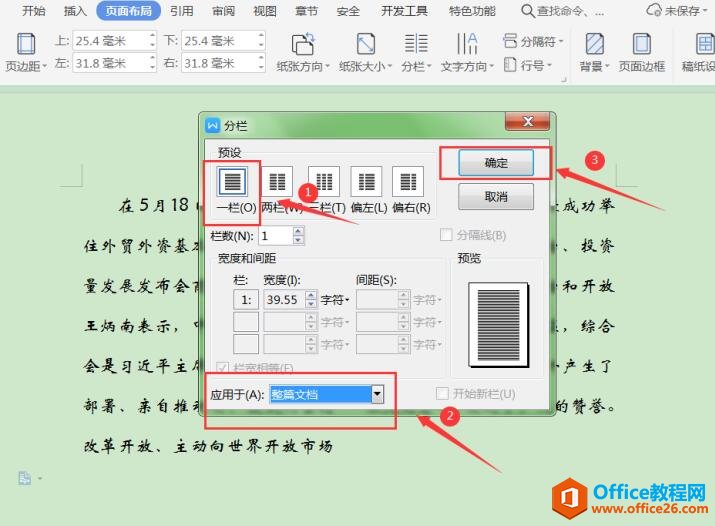Click the 稿纸设置 grid paper icon
Viewport: 715px width, 526px height.
(705, 44)
